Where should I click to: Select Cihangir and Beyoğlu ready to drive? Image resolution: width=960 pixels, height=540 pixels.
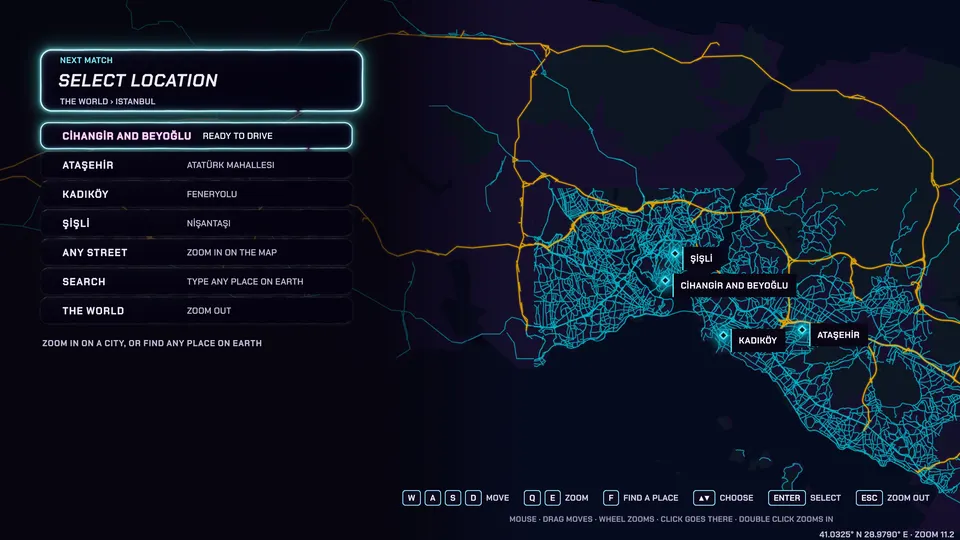tap(197, 136)
